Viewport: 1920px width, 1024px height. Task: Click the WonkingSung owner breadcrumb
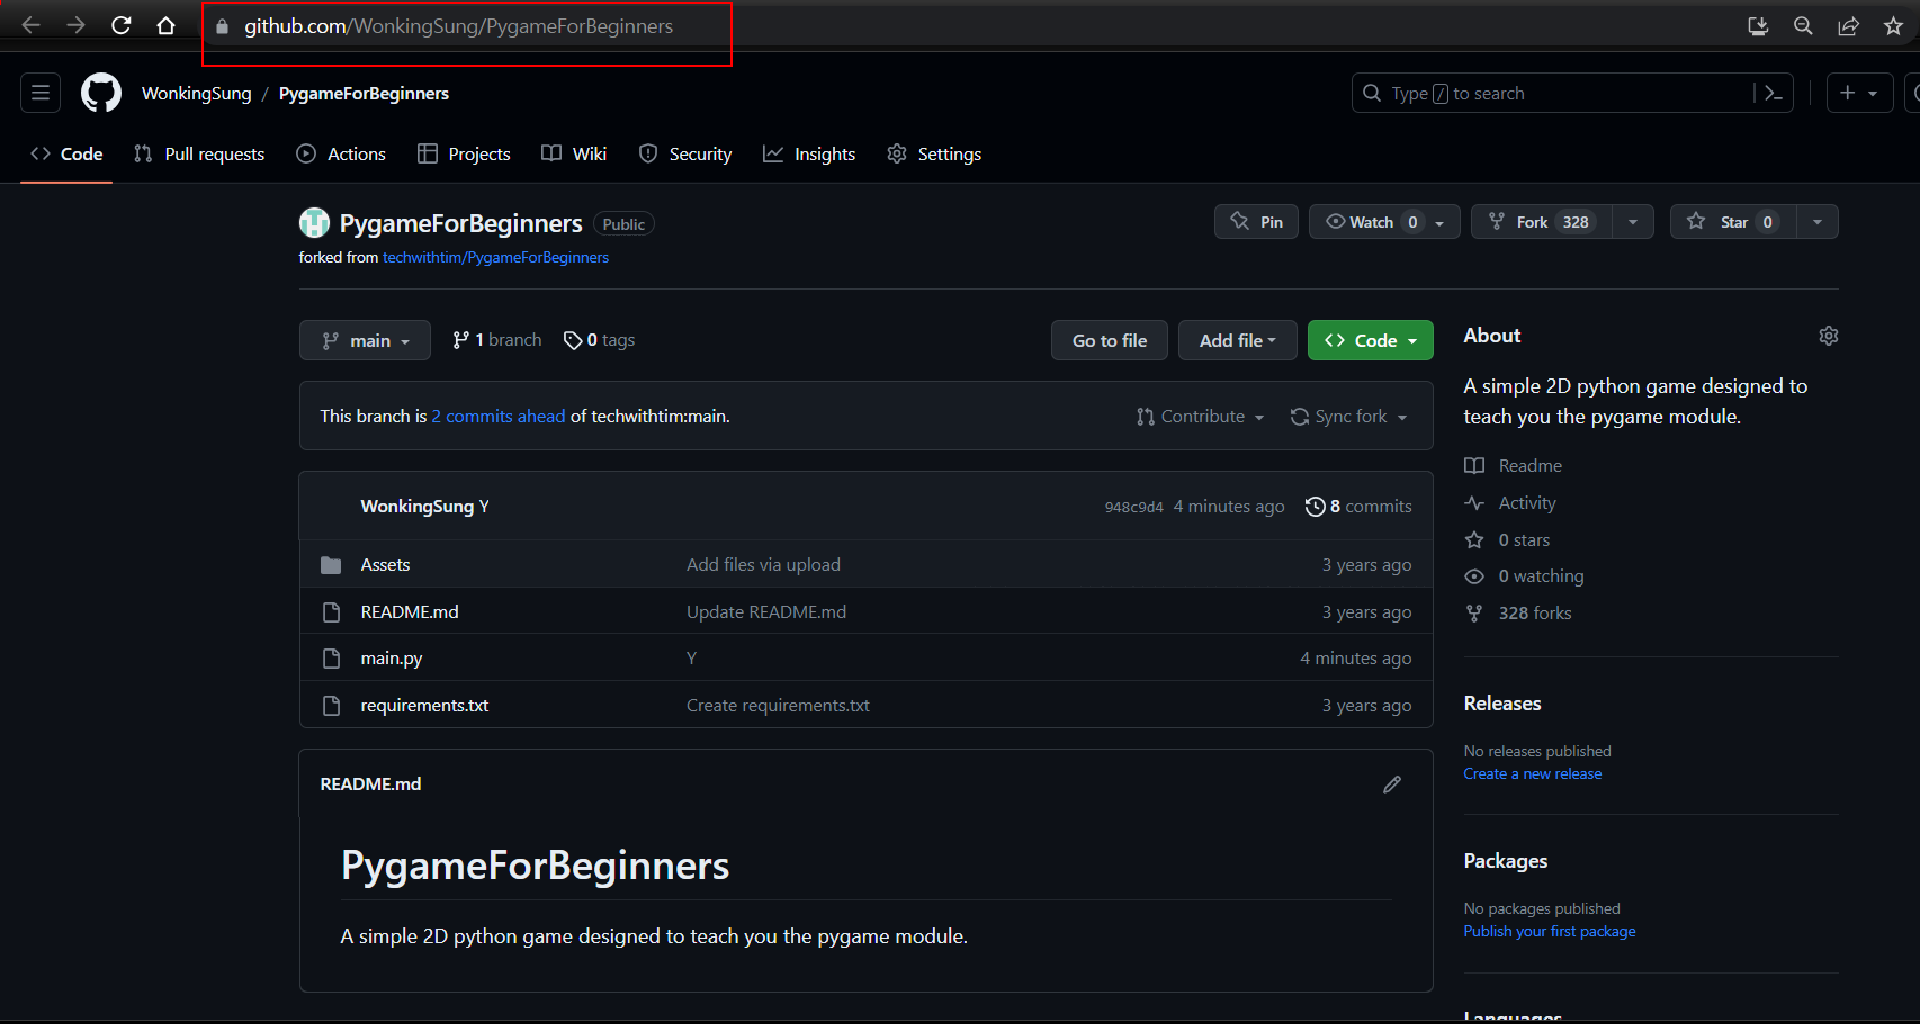[197, 93]
